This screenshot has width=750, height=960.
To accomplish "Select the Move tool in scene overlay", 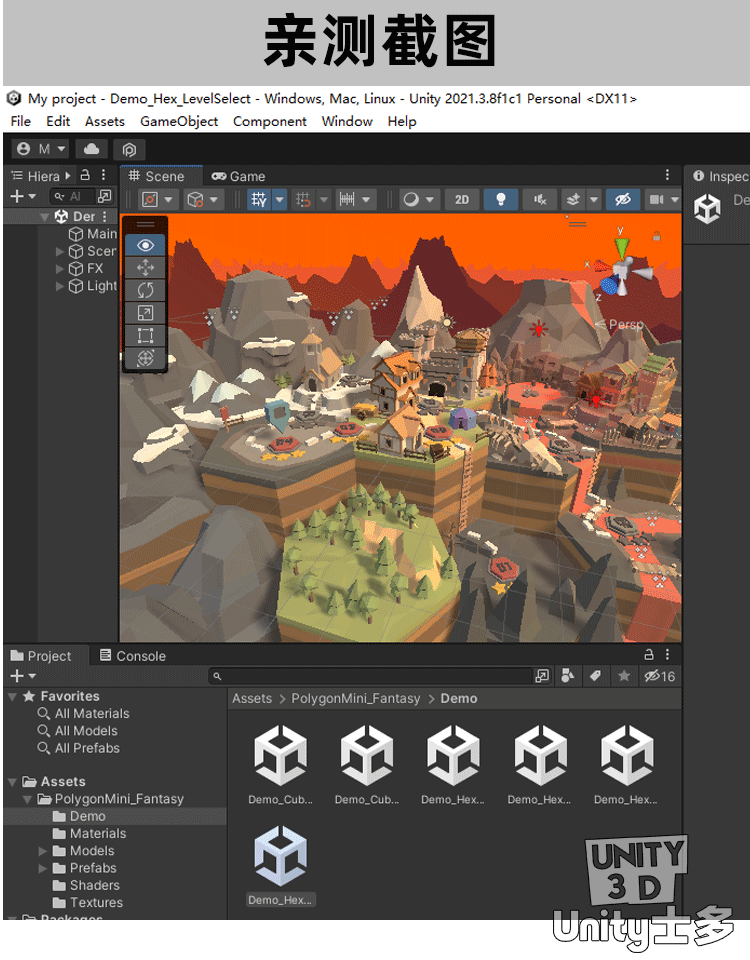I will pyautogui.click(x=146, y=267).
